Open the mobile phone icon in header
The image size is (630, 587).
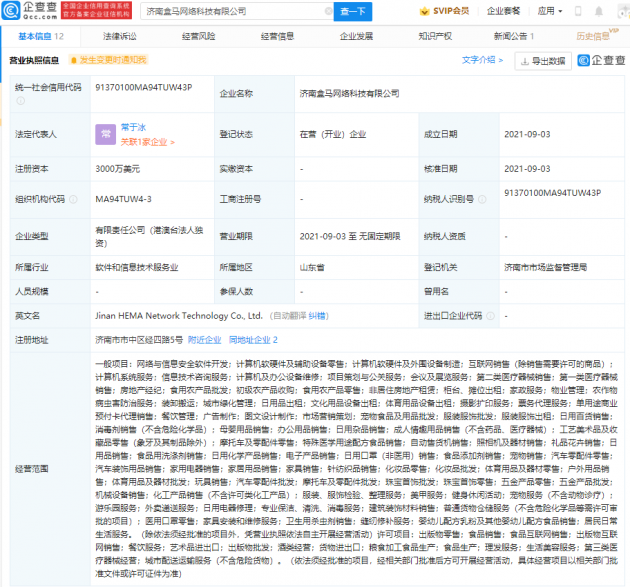tap(578, 11)
